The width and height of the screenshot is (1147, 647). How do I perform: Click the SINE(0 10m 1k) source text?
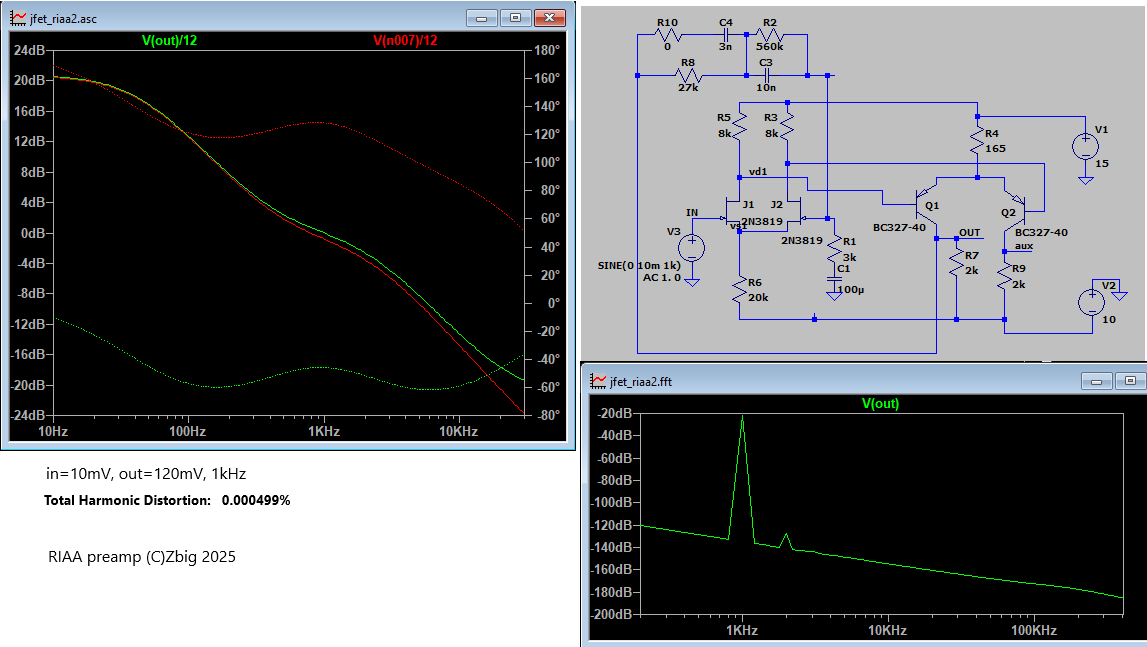click(639, 266)
